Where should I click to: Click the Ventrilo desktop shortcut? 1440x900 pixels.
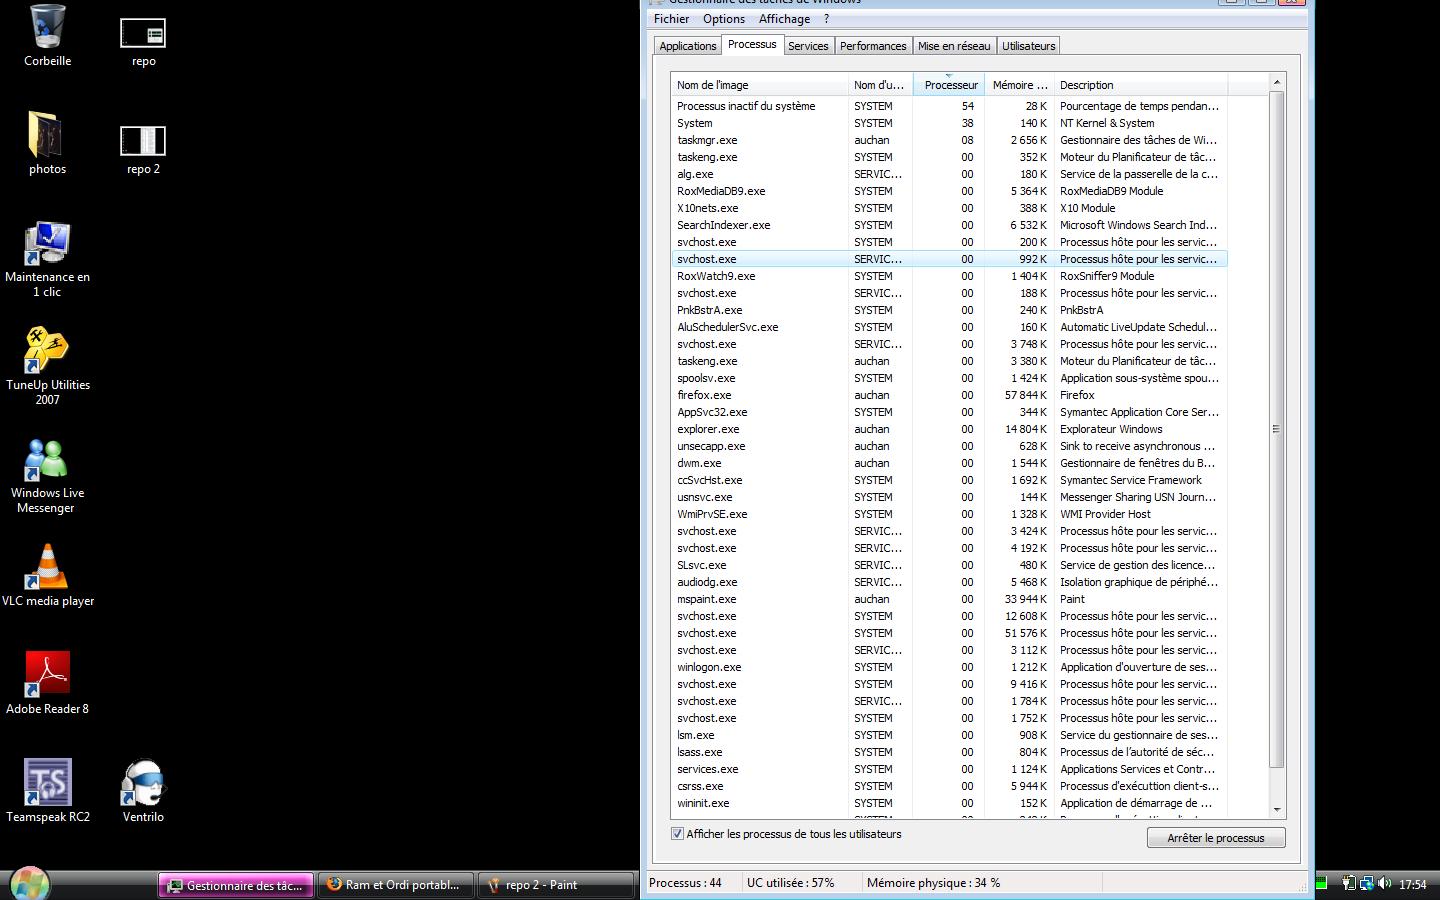coord(143,791)
